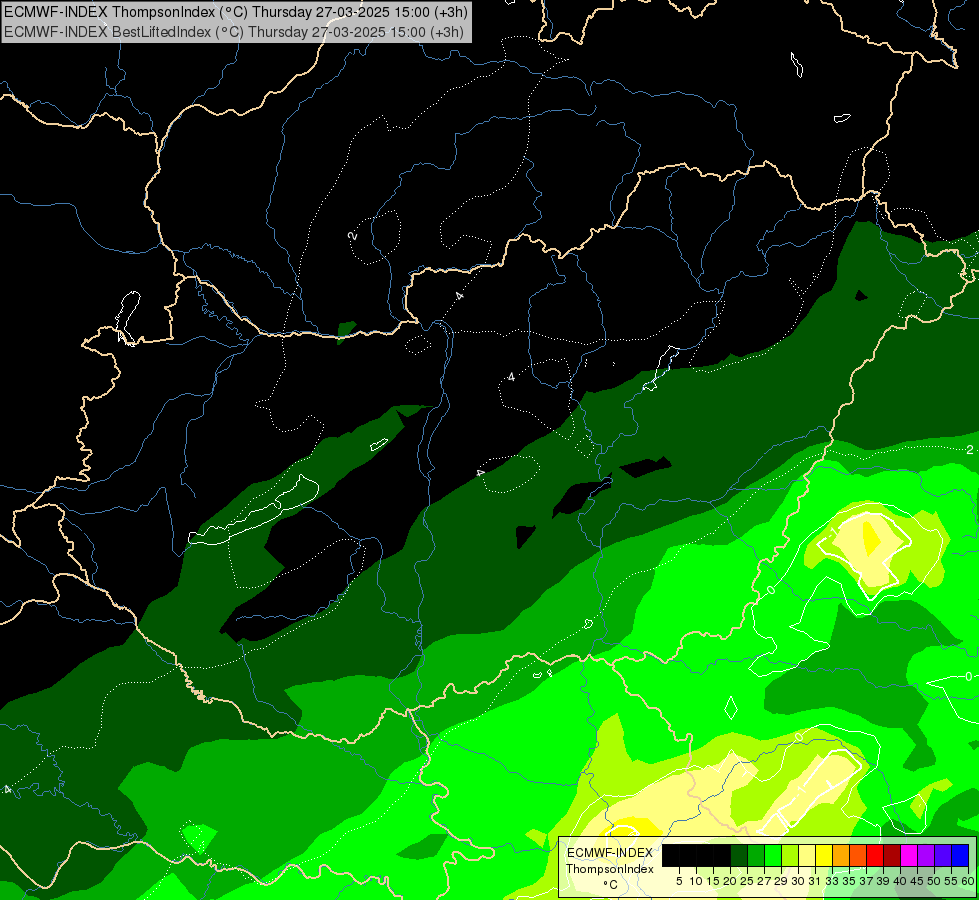Click the legend value label 40
Screen dimensions: 979x900
(900, 881)
